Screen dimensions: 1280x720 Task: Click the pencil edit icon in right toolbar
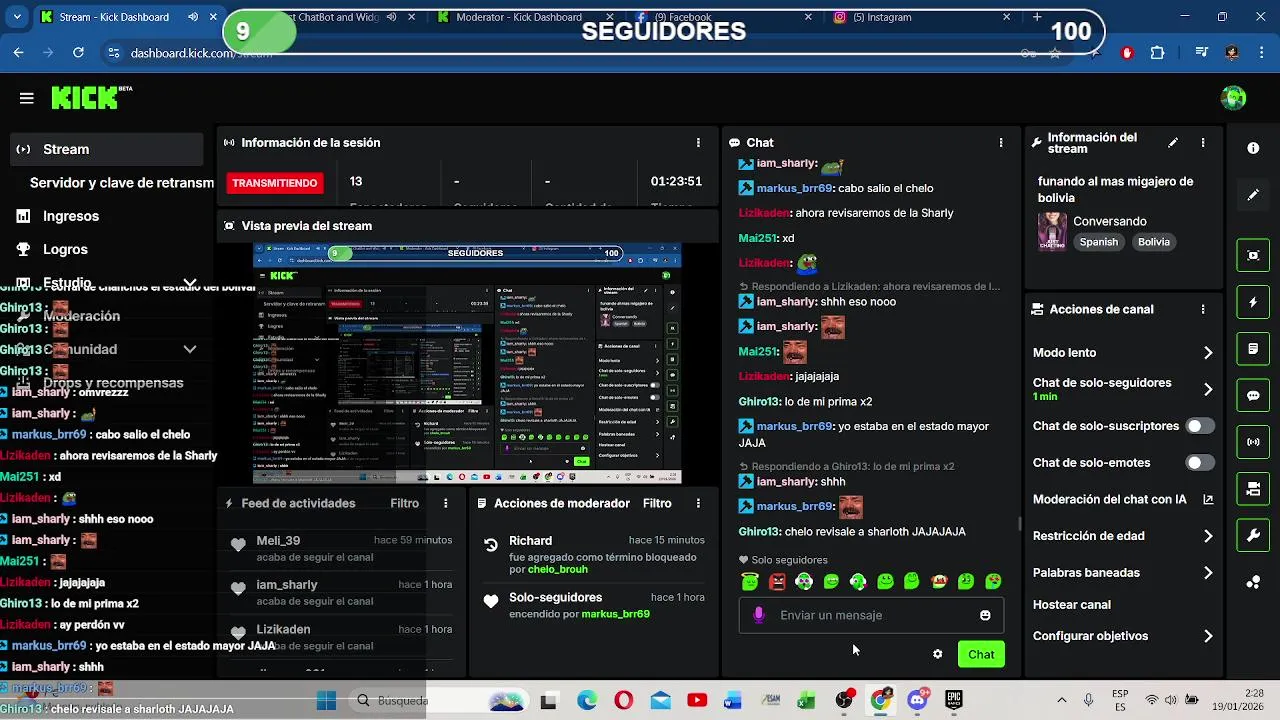pos(1253,195)
